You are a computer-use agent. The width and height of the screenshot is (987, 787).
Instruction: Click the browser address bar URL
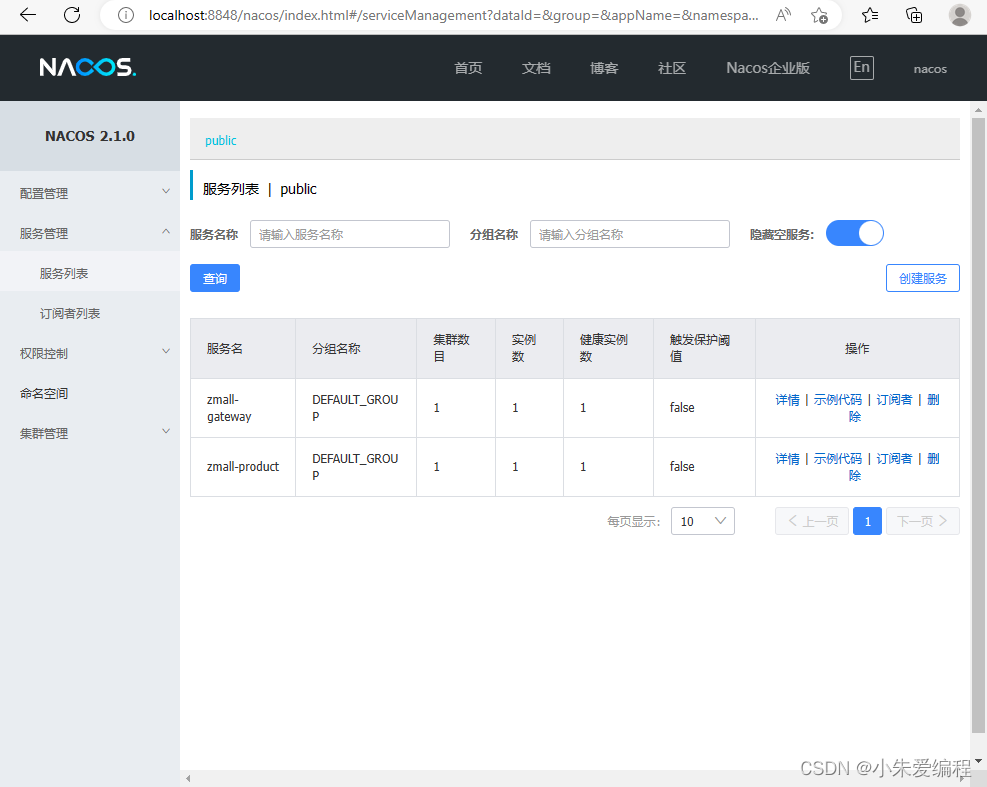(x=453, y=15)
